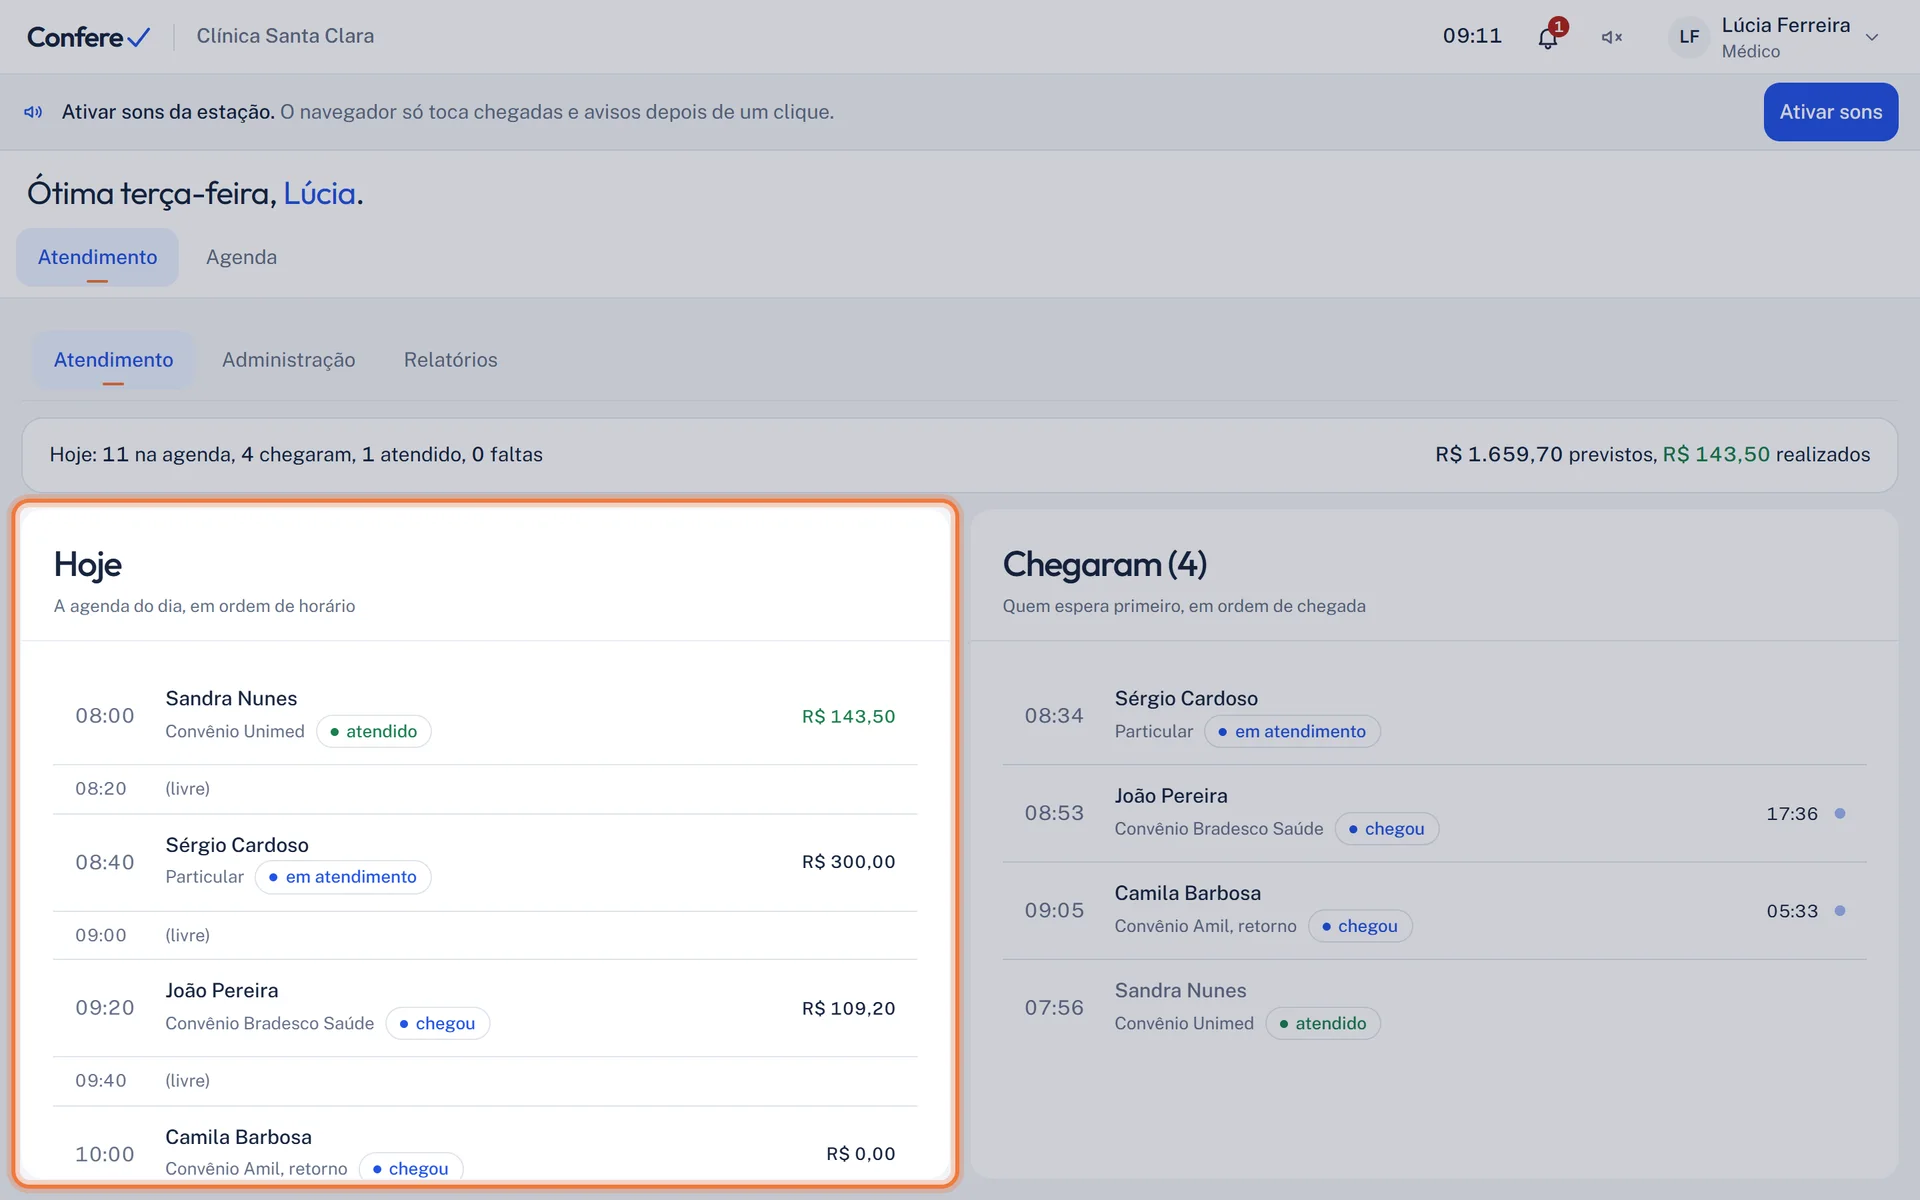Open João Pereira 09:20 appointment
1920x1200 pixels.
(485, 1008)
